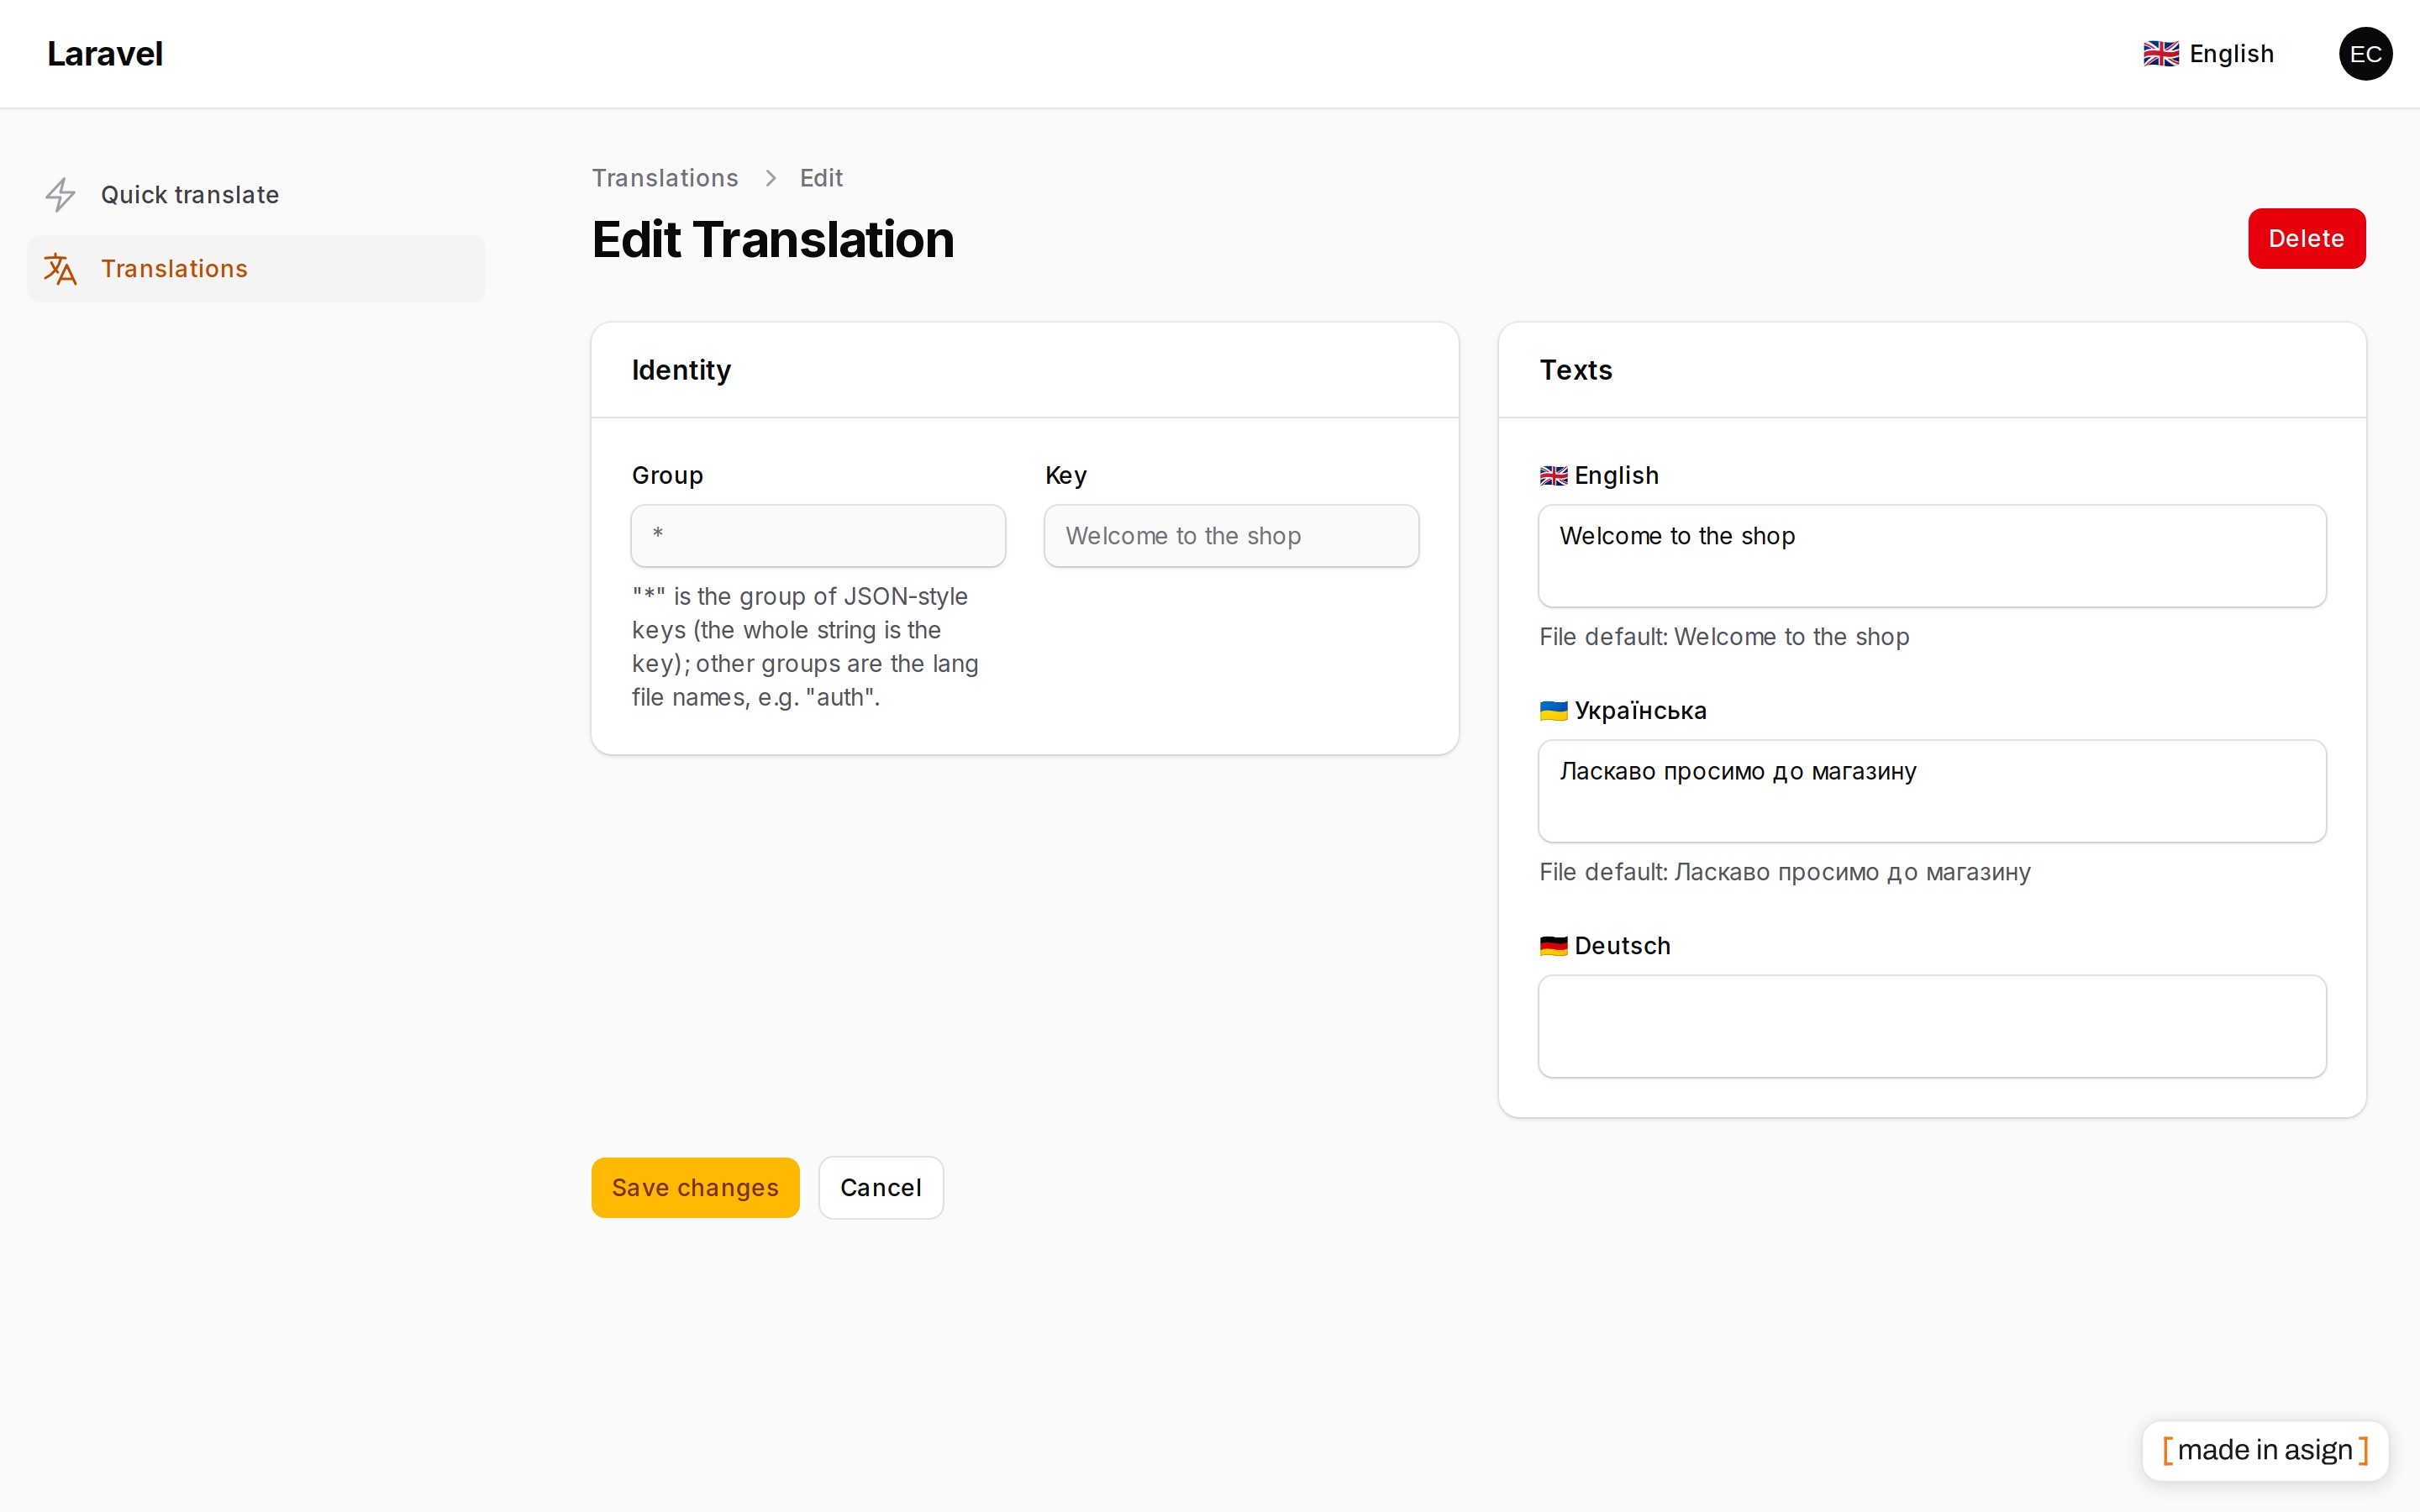
Task: Click the Translations language icon in sidebar
Action: [61, 269]
